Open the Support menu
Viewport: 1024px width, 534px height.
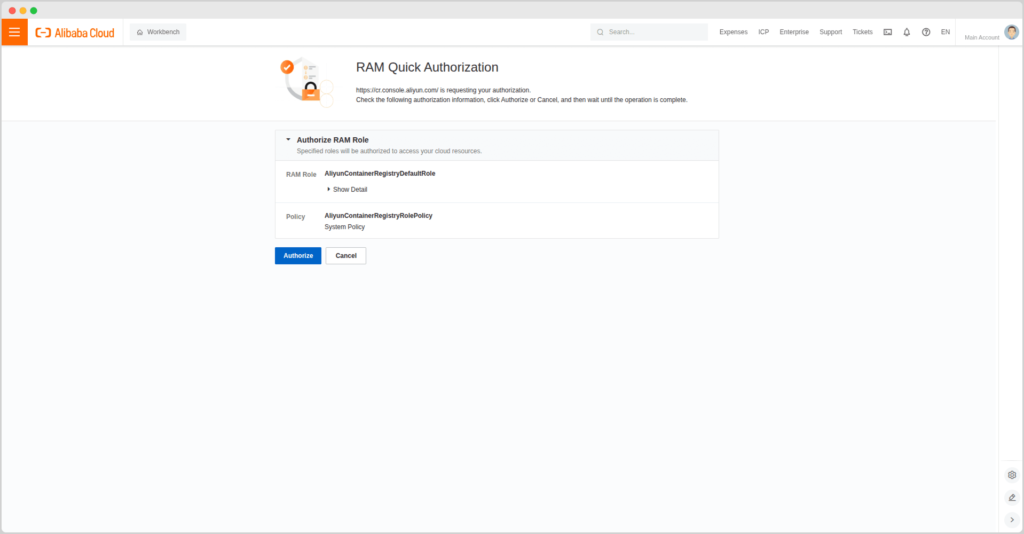pyautogui.click(x=831, y=32)
